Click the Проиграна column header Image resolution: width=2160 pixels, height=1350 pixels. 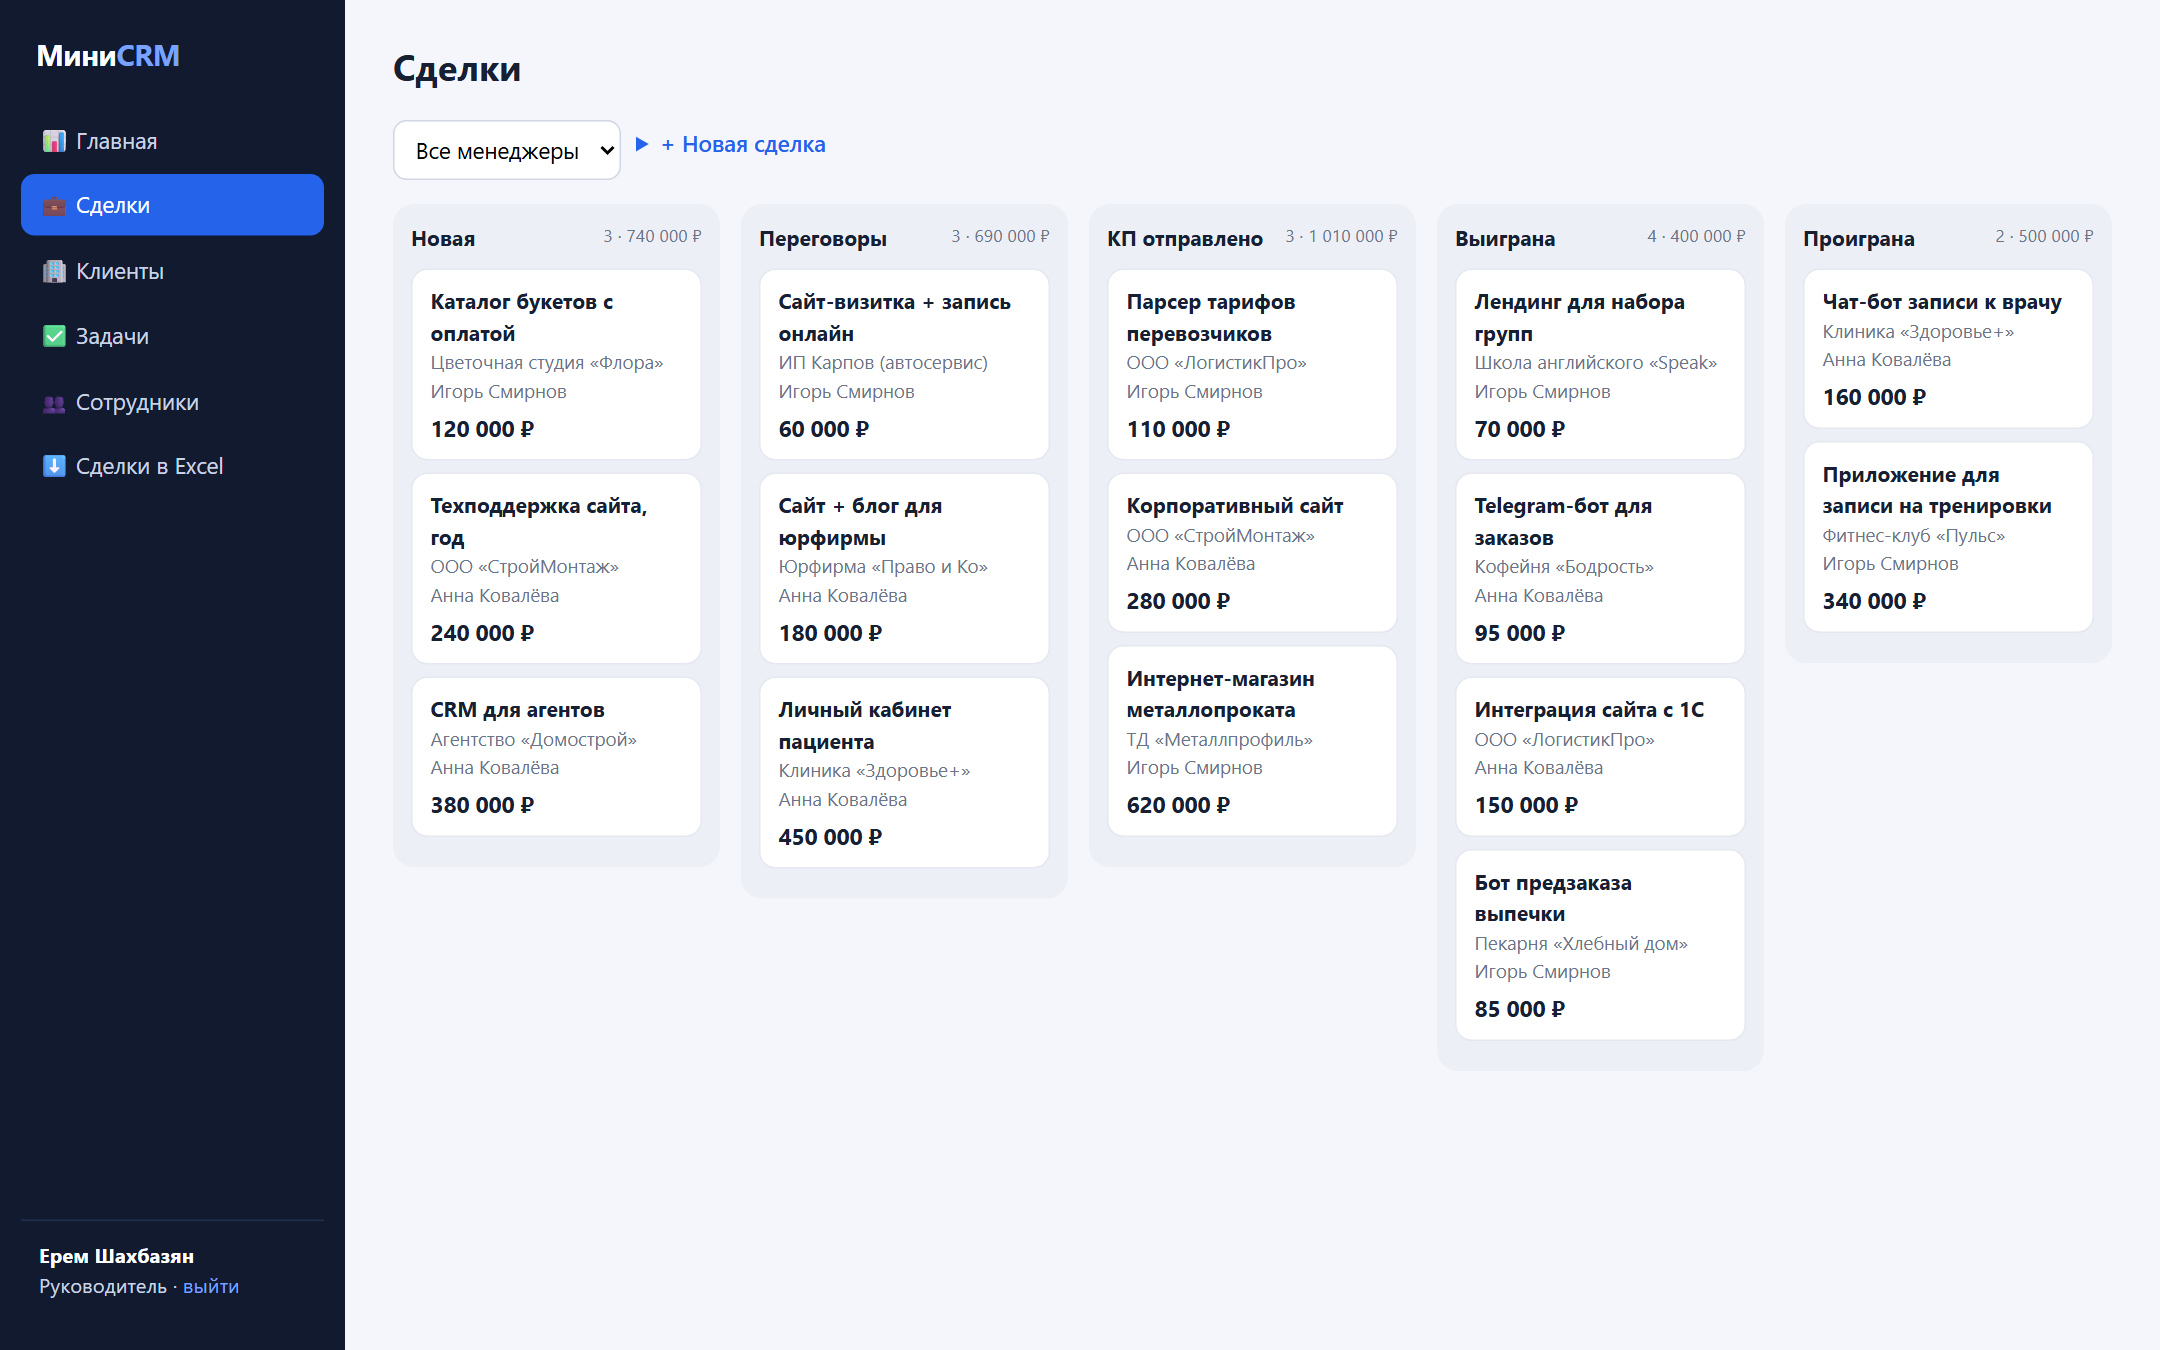click(x=1859, y=239)
